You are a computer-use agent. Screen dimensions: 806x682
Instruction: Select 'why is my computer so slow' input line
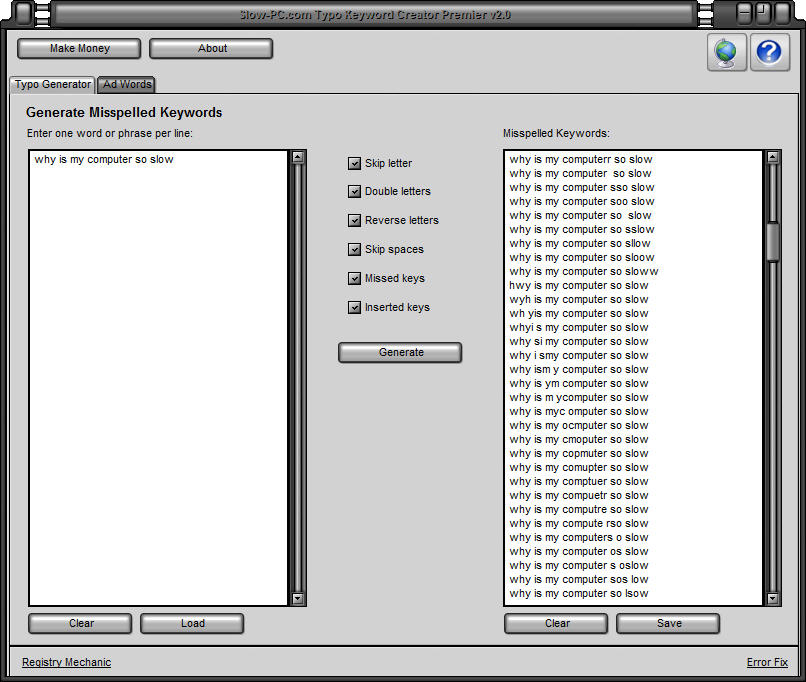point(104,159)
